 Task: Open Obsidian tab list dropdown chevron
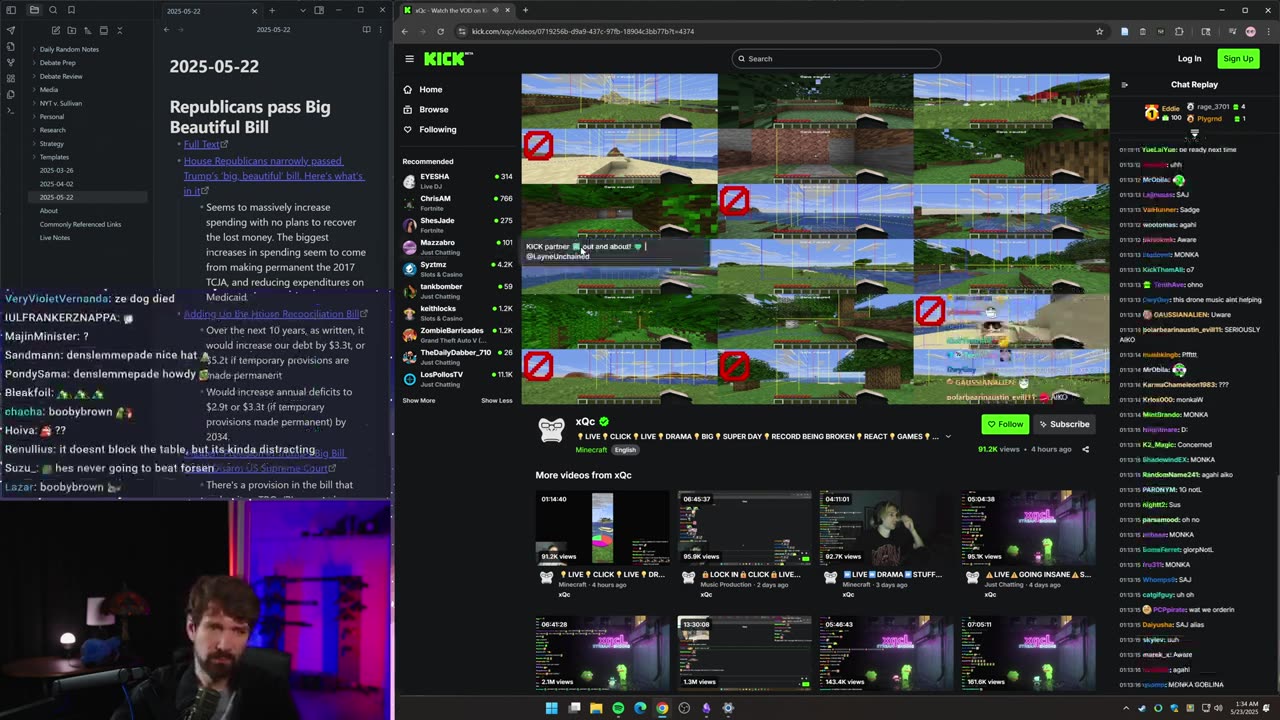302,10
